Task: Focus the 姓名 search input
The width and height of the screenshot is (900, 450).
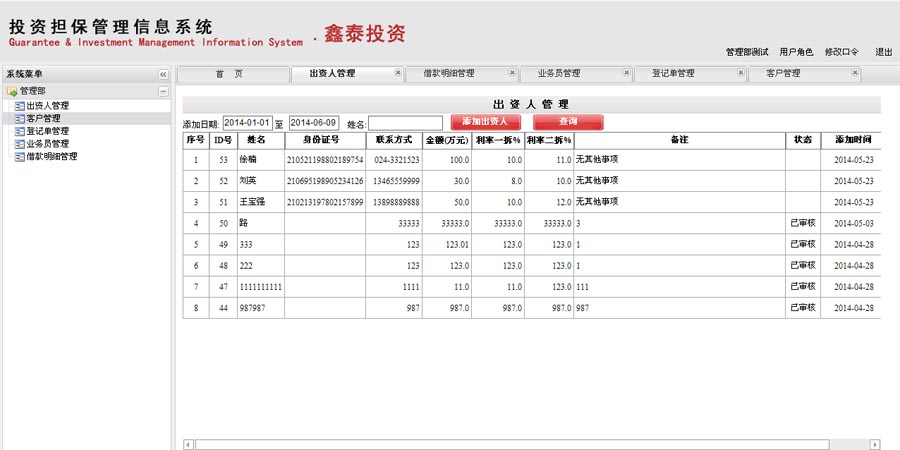Action: (405, 123)
